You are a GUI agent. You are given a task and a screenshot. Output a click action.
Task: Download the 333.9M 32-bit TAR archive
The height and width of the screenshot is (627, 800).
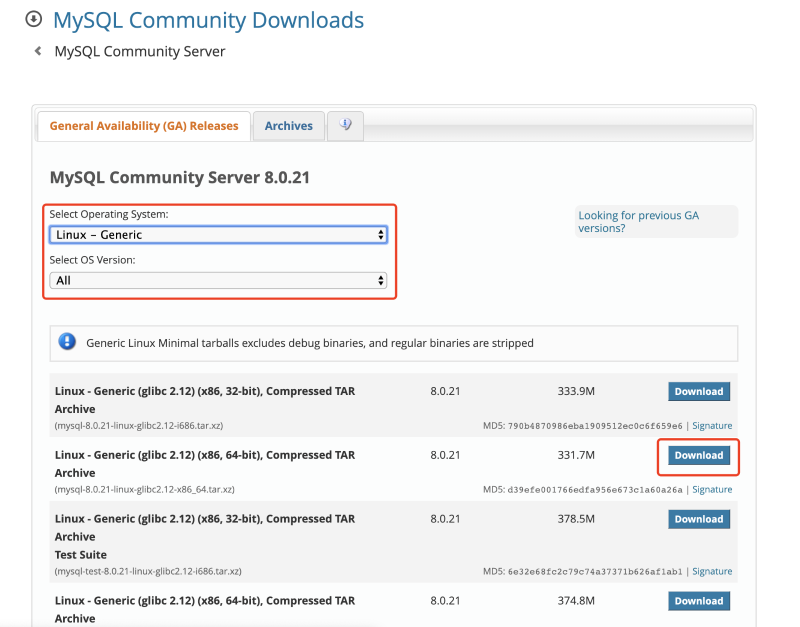coord(699,391)
